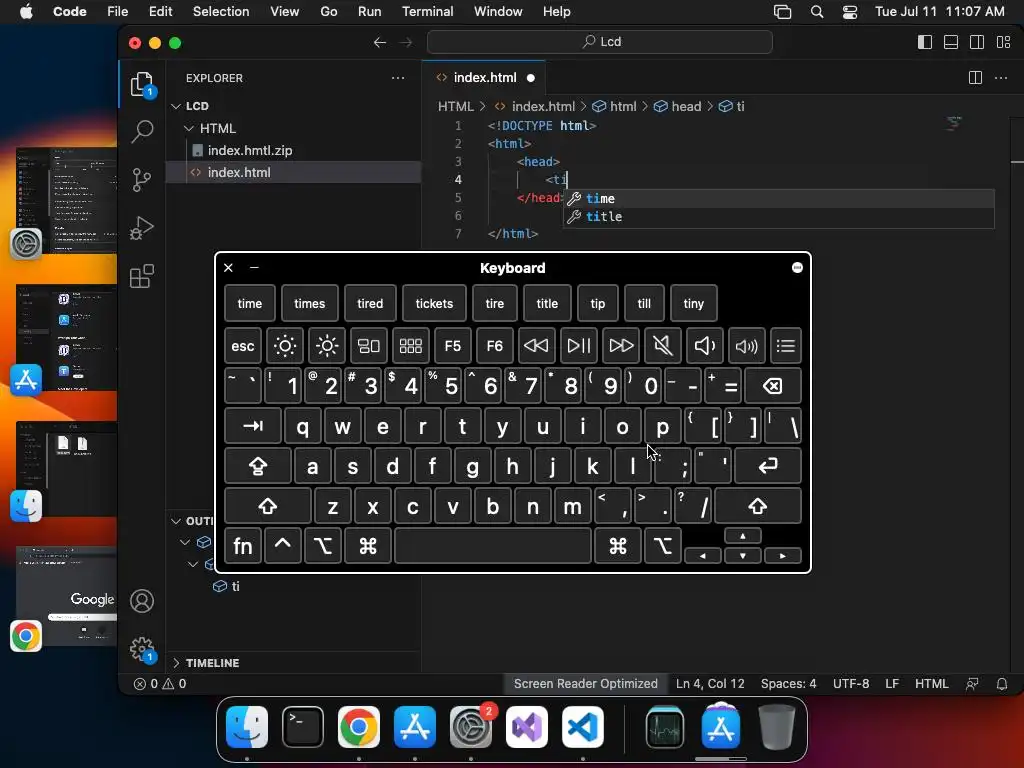Click the return key on keyboard
The width and height of the screenshot is (1024, 768).
(x=768, y=466)
